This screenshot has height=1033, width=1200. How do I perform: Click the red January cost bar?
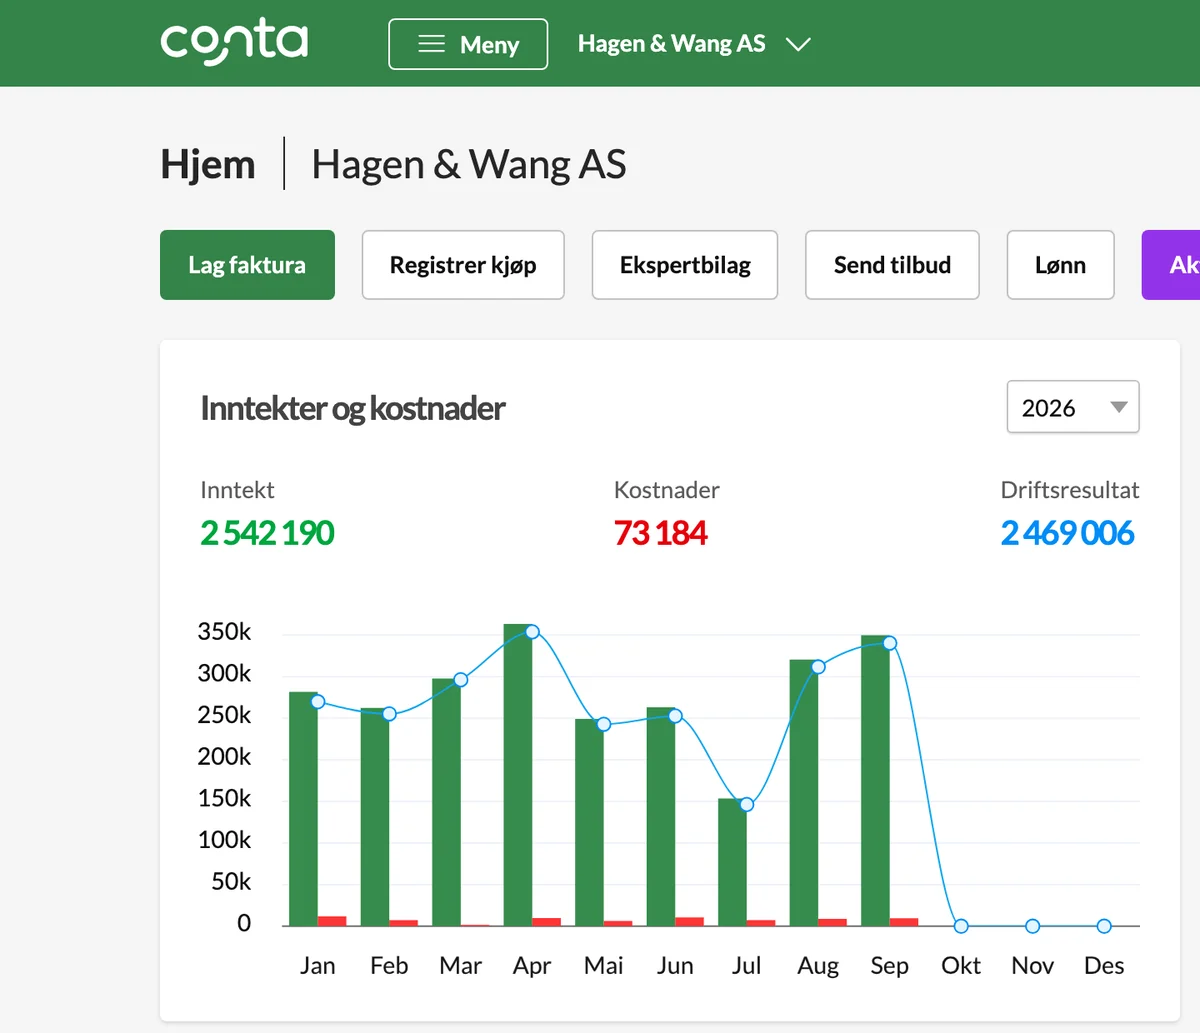click(x=332, y=921)
